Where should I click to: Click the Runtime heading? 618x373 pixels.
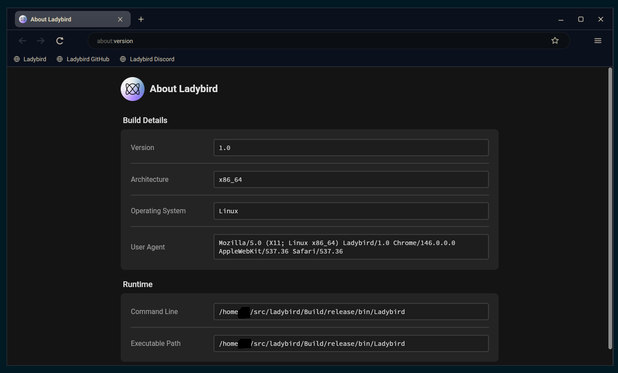(x=138, y=284)
